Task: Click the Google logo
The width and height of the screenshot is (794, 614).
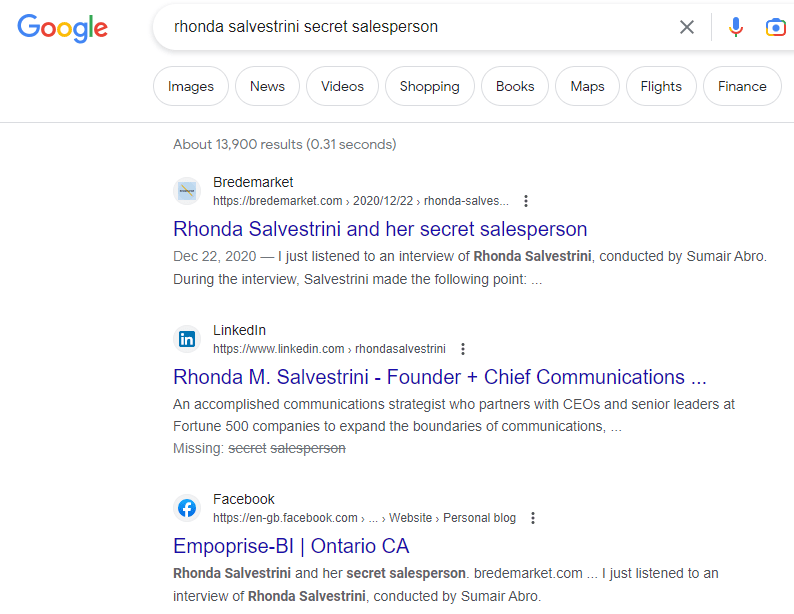Action: click(x=62, y=27)
